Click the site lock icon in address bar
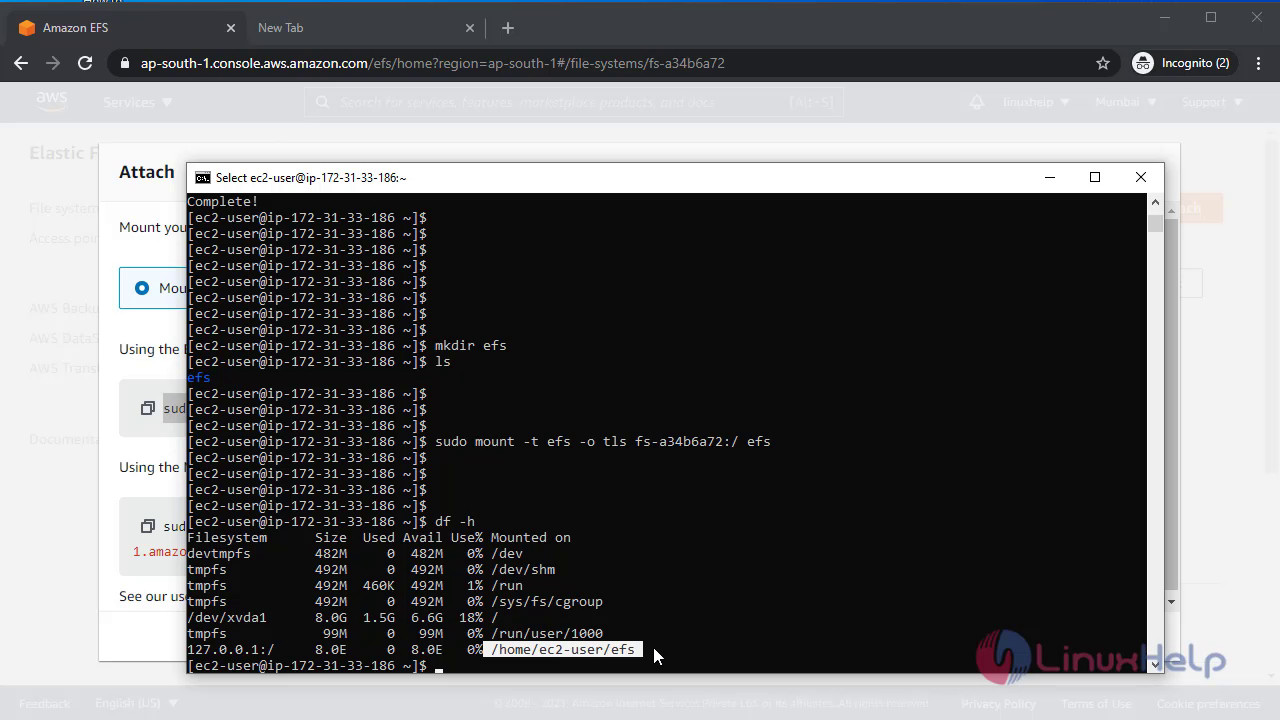 pos(125,63)
